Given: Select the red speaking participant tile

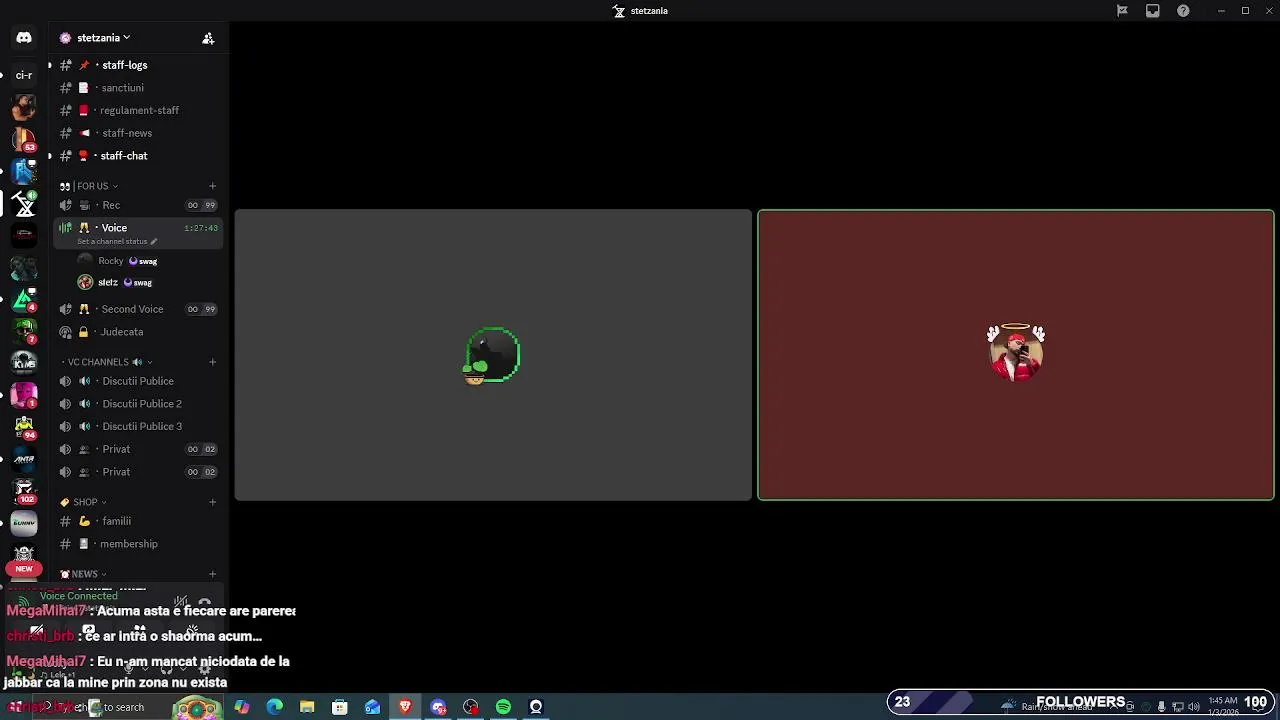Looking at the screenshot, I should pos(1016,355).
